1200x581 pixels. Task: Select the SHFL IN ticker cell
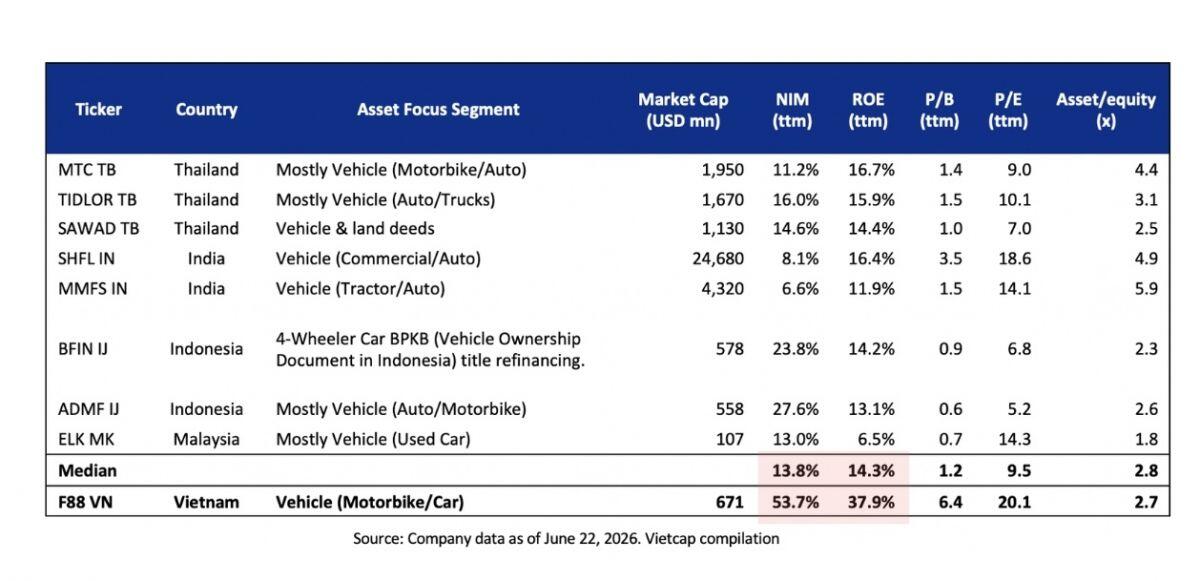pos(86,258)
